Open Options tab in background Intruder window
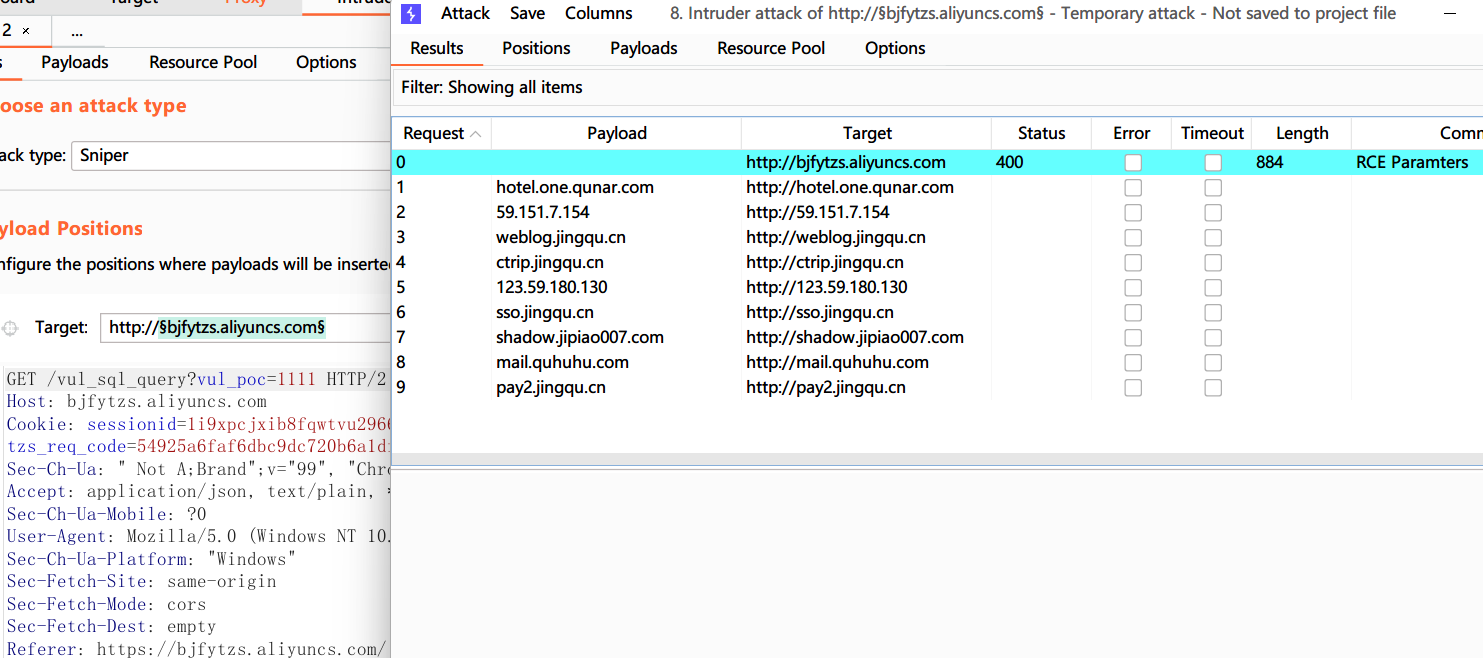Screen dimensions: 1483x658 [x=326, y=62]
